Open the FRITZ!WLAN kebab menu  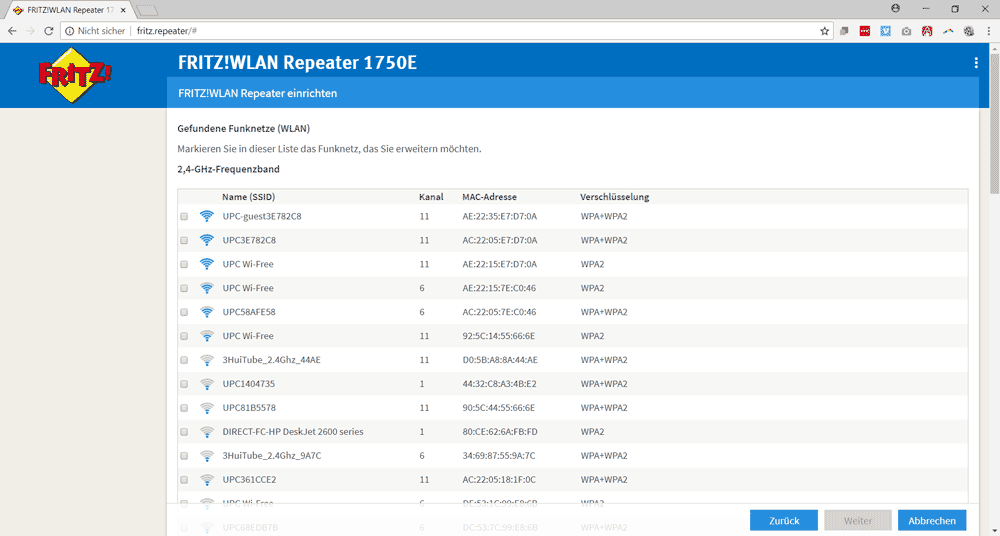[976, 63]
